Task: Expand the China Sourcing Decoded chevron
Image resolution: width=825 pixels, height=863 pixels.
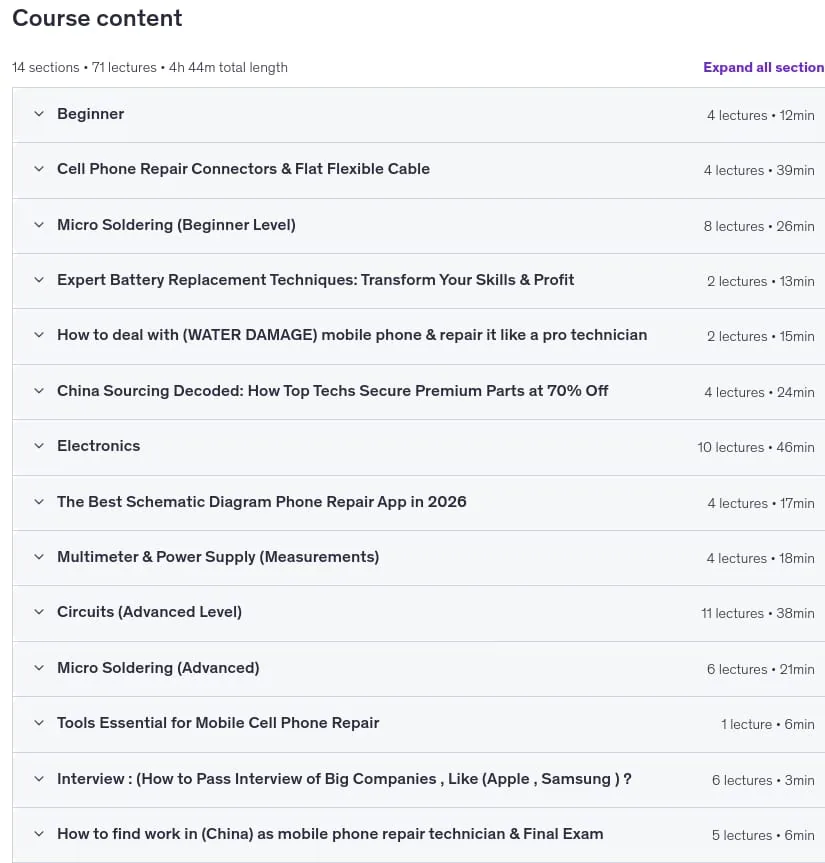Action: coord(39,391)
